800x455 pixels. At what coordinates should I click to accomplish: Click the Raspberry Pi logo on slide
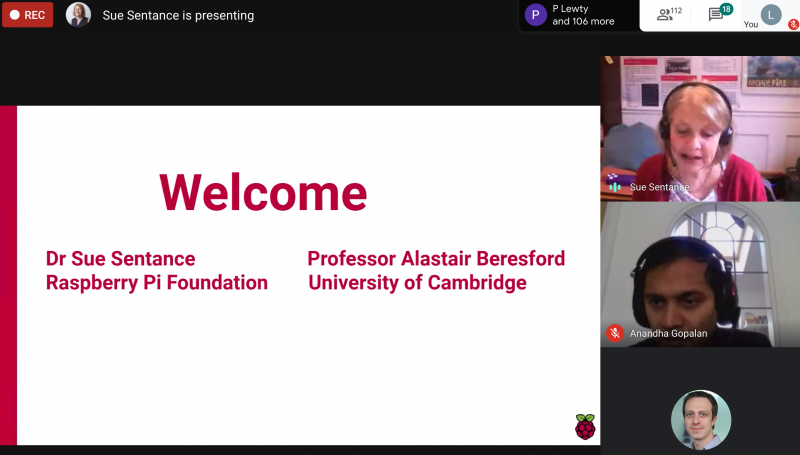pyautogui.click(x=585, y=426)
